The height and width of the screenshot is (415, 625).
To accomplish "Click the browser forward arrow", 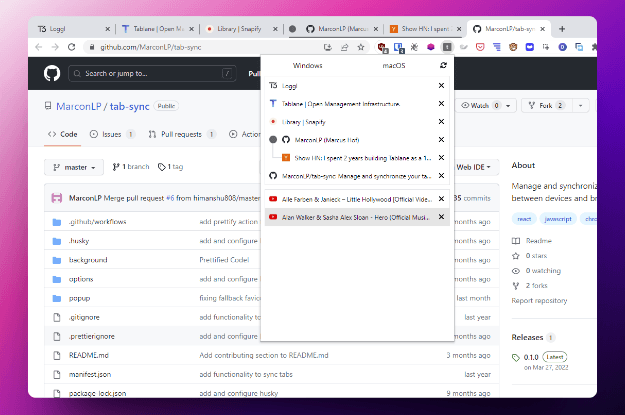I will pos(55,47).
